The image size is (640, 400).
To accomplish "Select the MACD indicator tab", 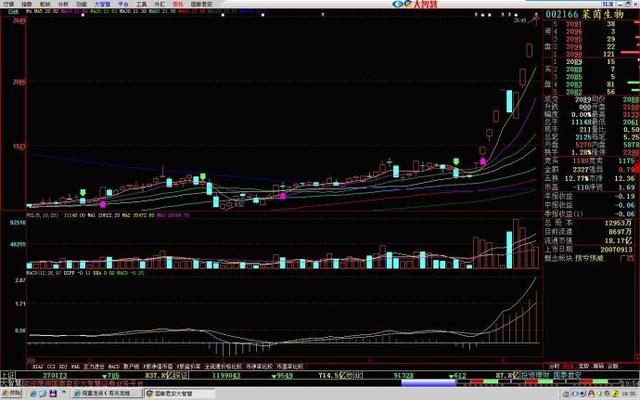I will point(114,367).
